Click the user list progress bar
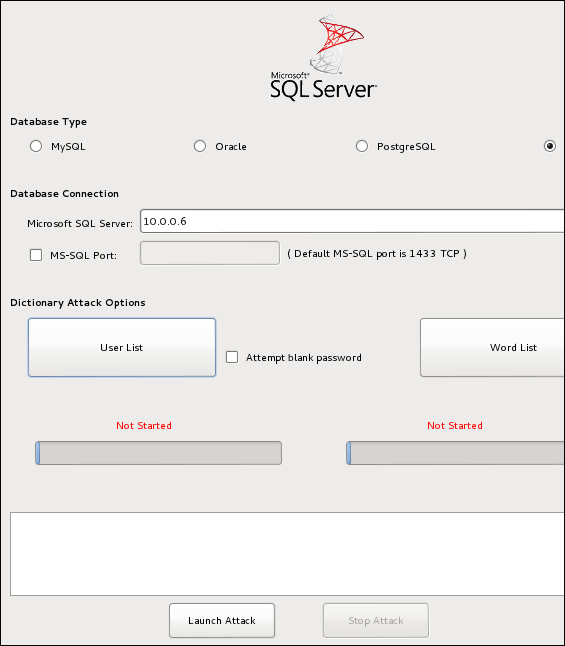 (159, 453)
